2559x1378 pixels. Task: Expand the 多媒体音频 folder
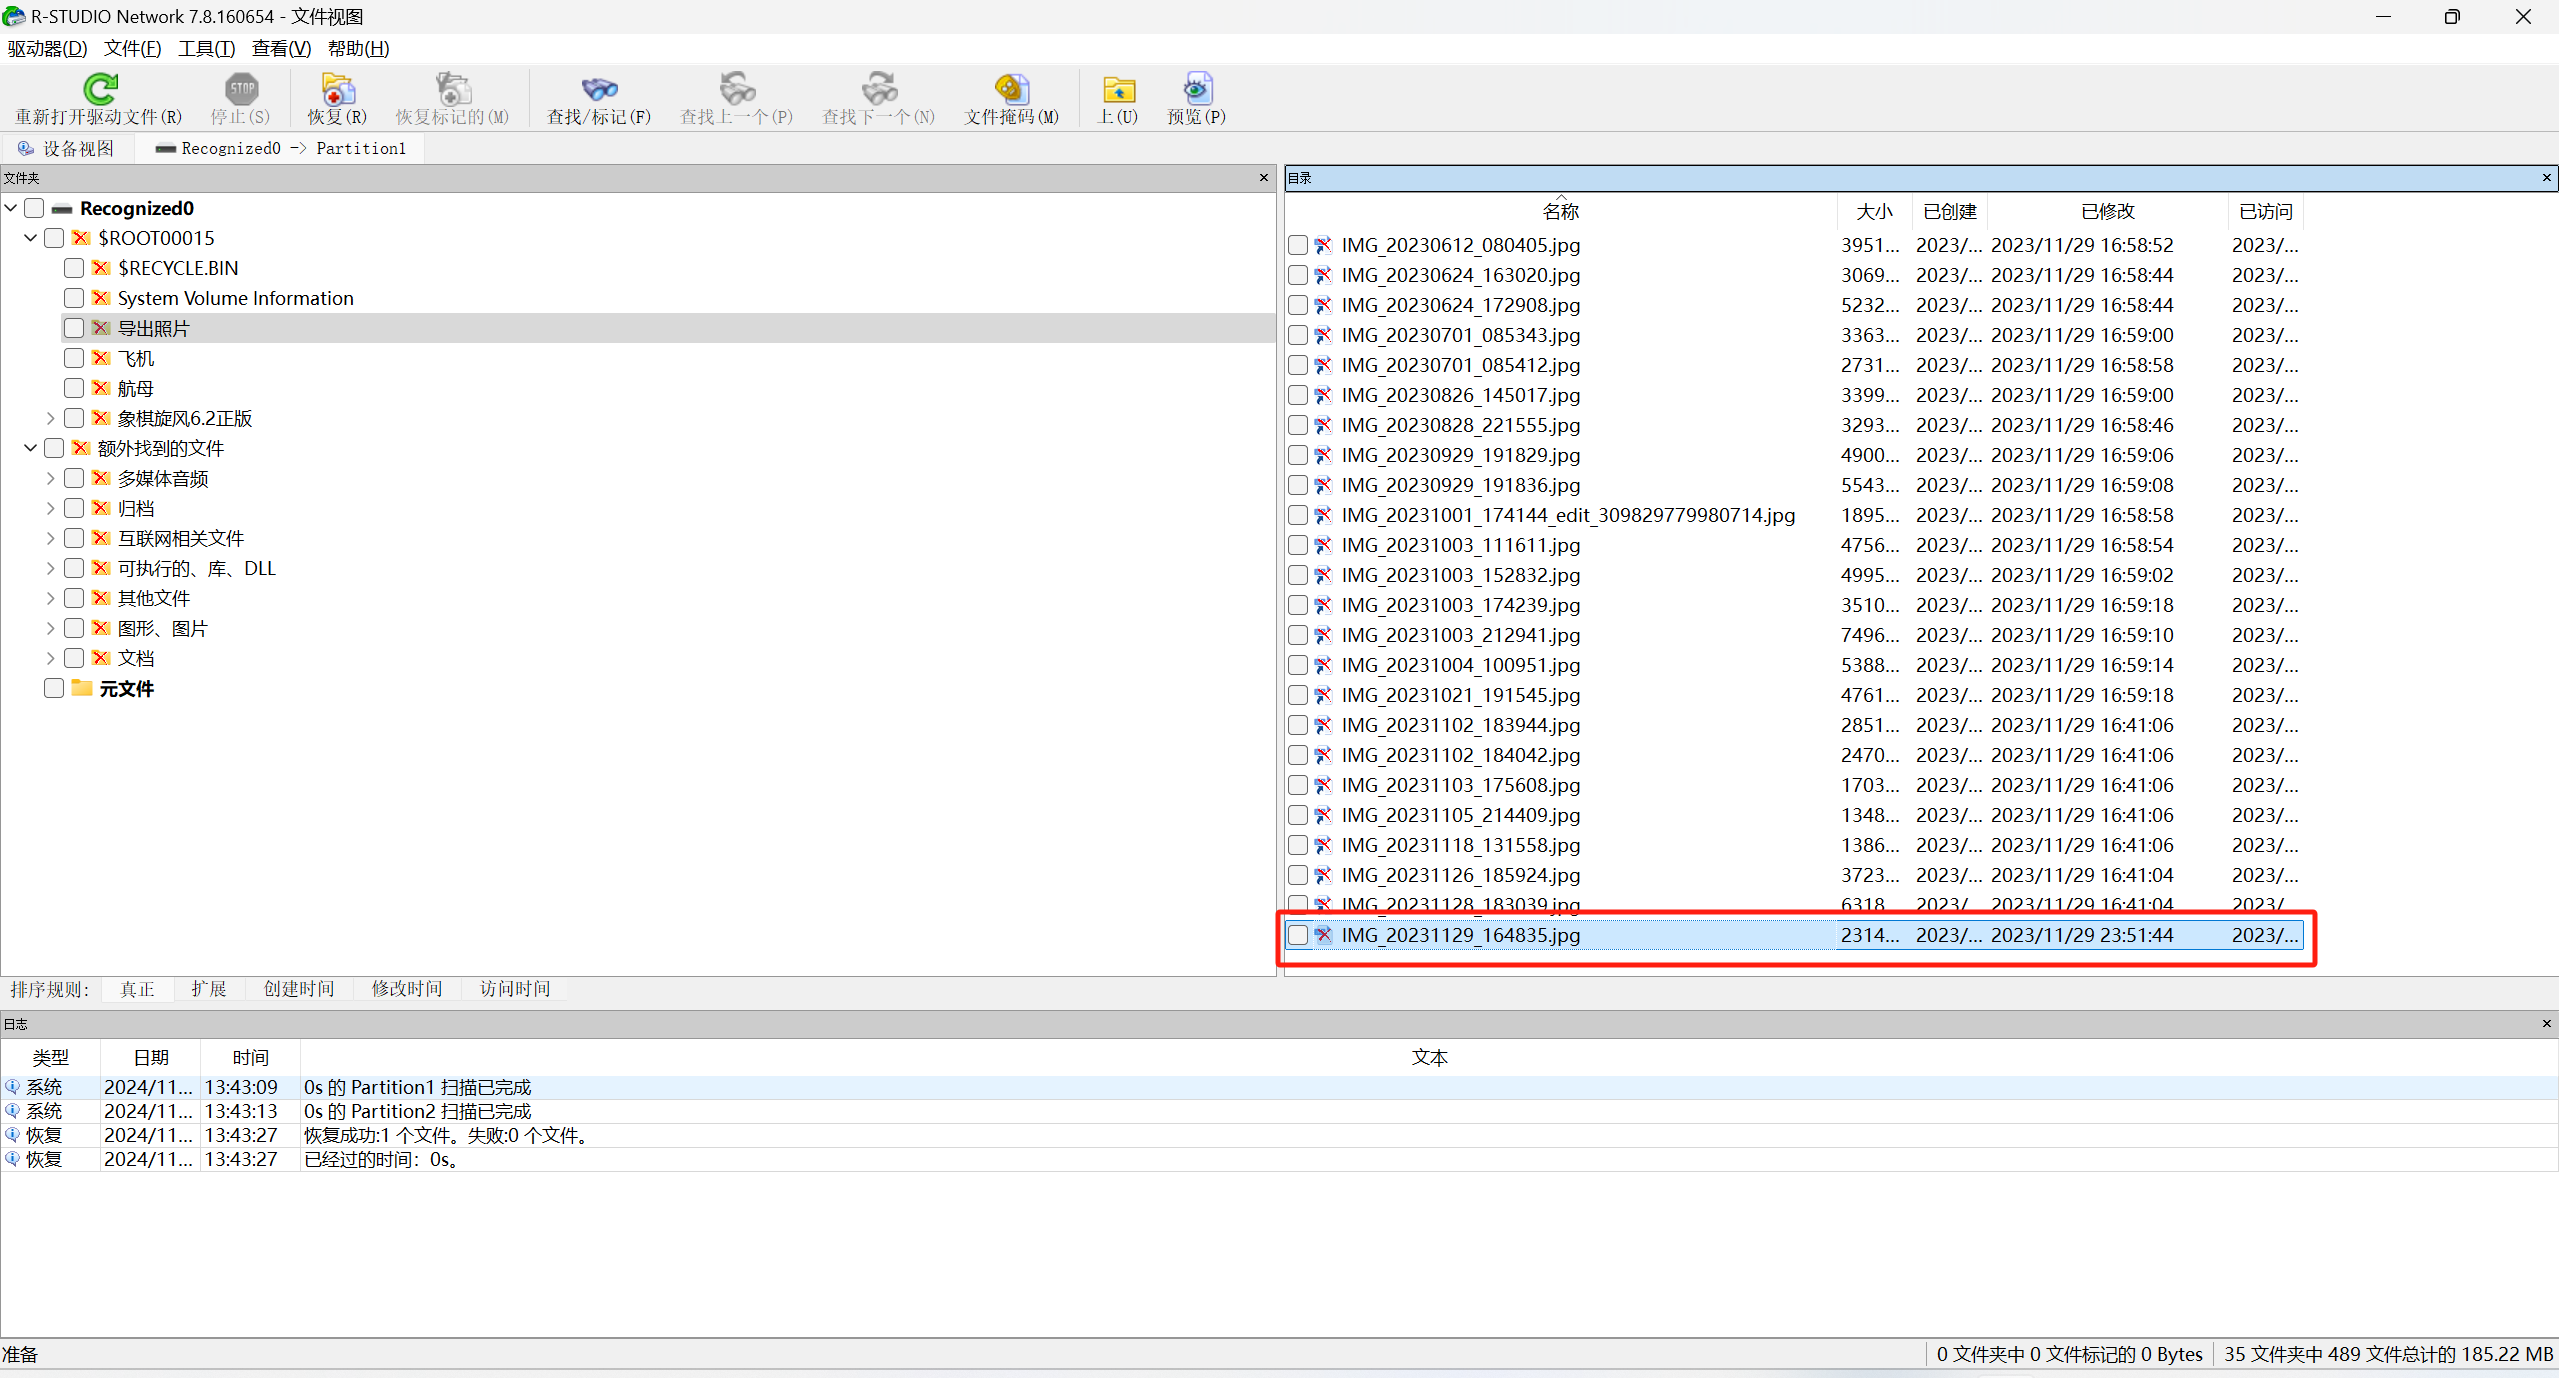point(51,478)
